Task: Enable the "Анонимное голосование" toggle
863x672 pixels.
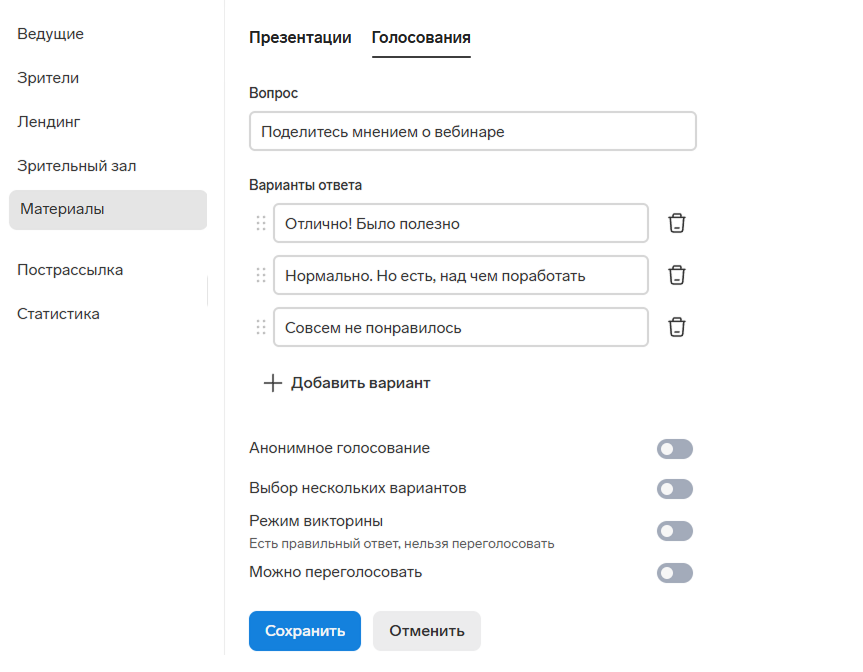Action: 674,449
